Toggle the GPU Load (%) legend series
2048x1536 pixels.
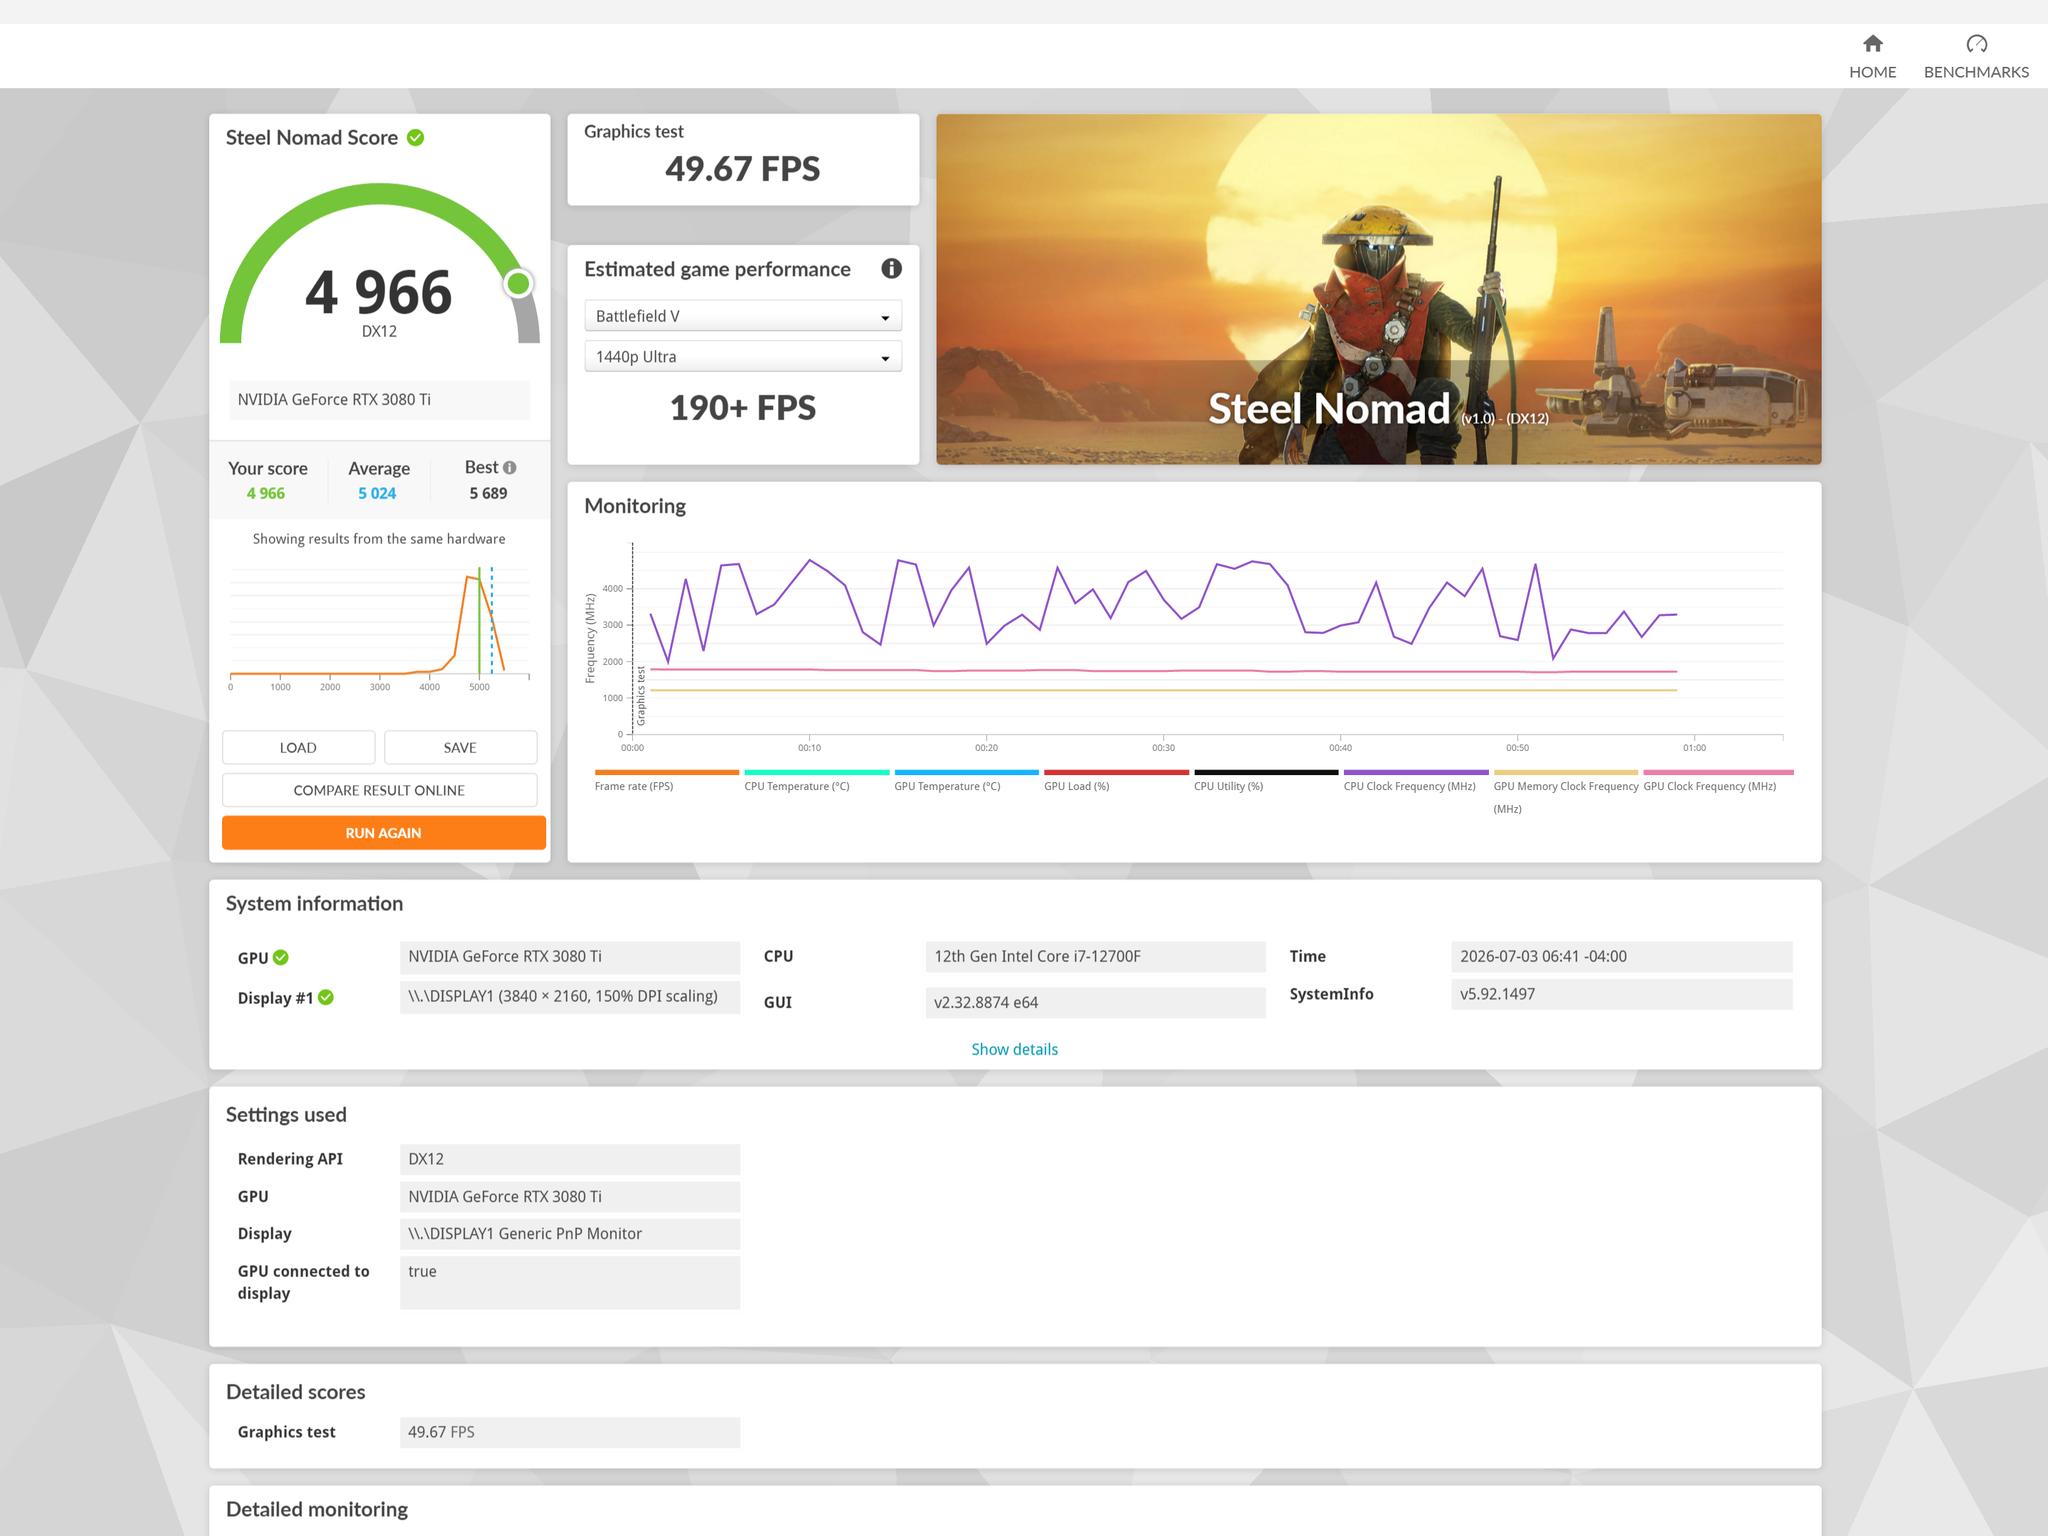(x=1077, y=787)
